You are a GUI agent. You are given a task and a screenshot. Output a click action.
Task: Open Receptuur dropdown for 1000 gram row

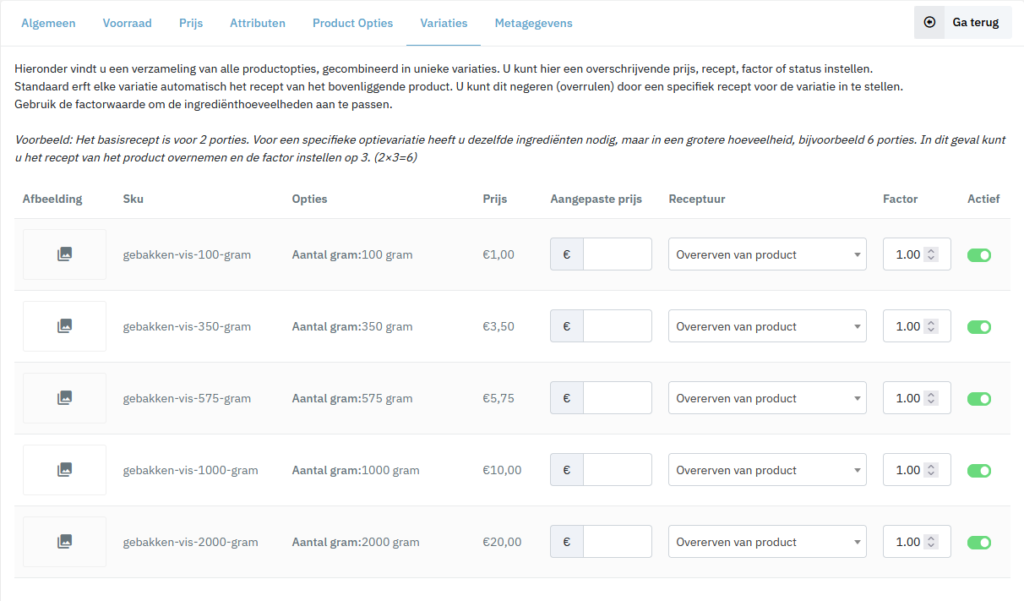pyautogui.click(x=767, y=470)
